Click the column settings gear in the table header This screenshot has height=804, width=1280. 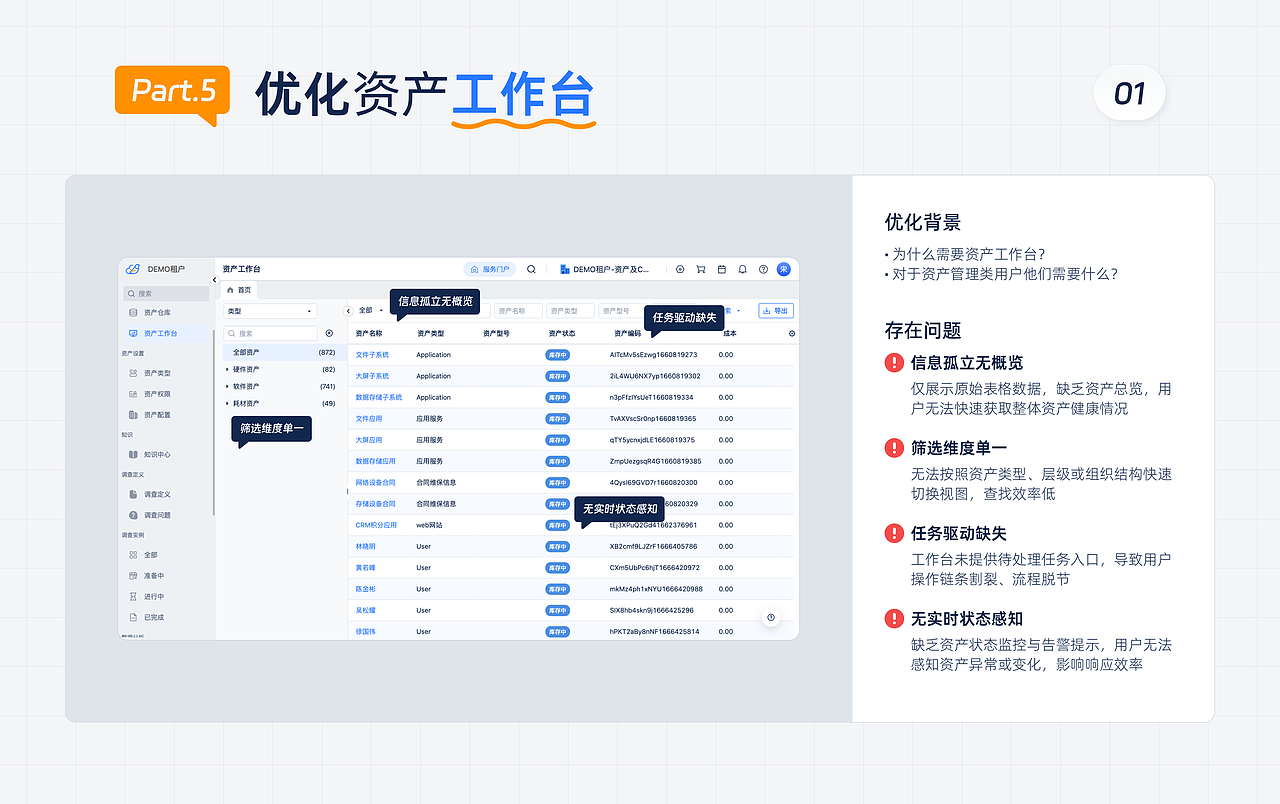(x=791, y=333)
